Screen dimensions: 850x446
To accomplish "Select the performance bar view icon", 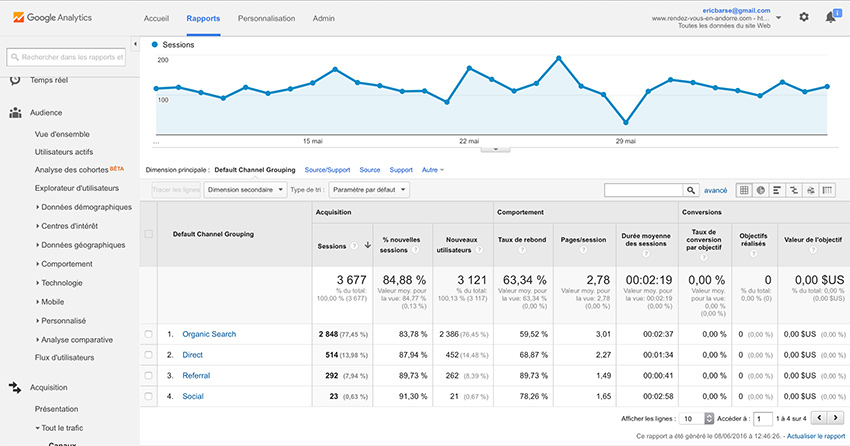I will pyautogui.click(x=776, y=190).
